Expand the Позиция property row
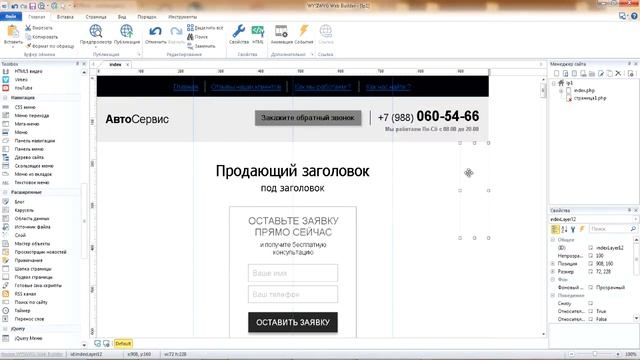 click(x=553, y=264)
